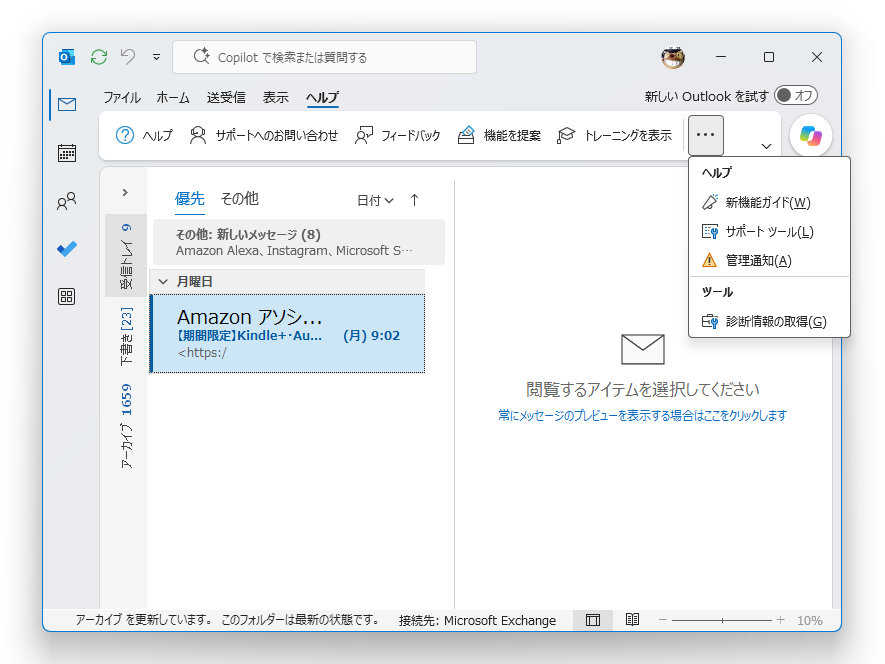The width and height of the screenshot is (885, 664).
Task: Open ribbon display options chevron
Action: [766, 146]
